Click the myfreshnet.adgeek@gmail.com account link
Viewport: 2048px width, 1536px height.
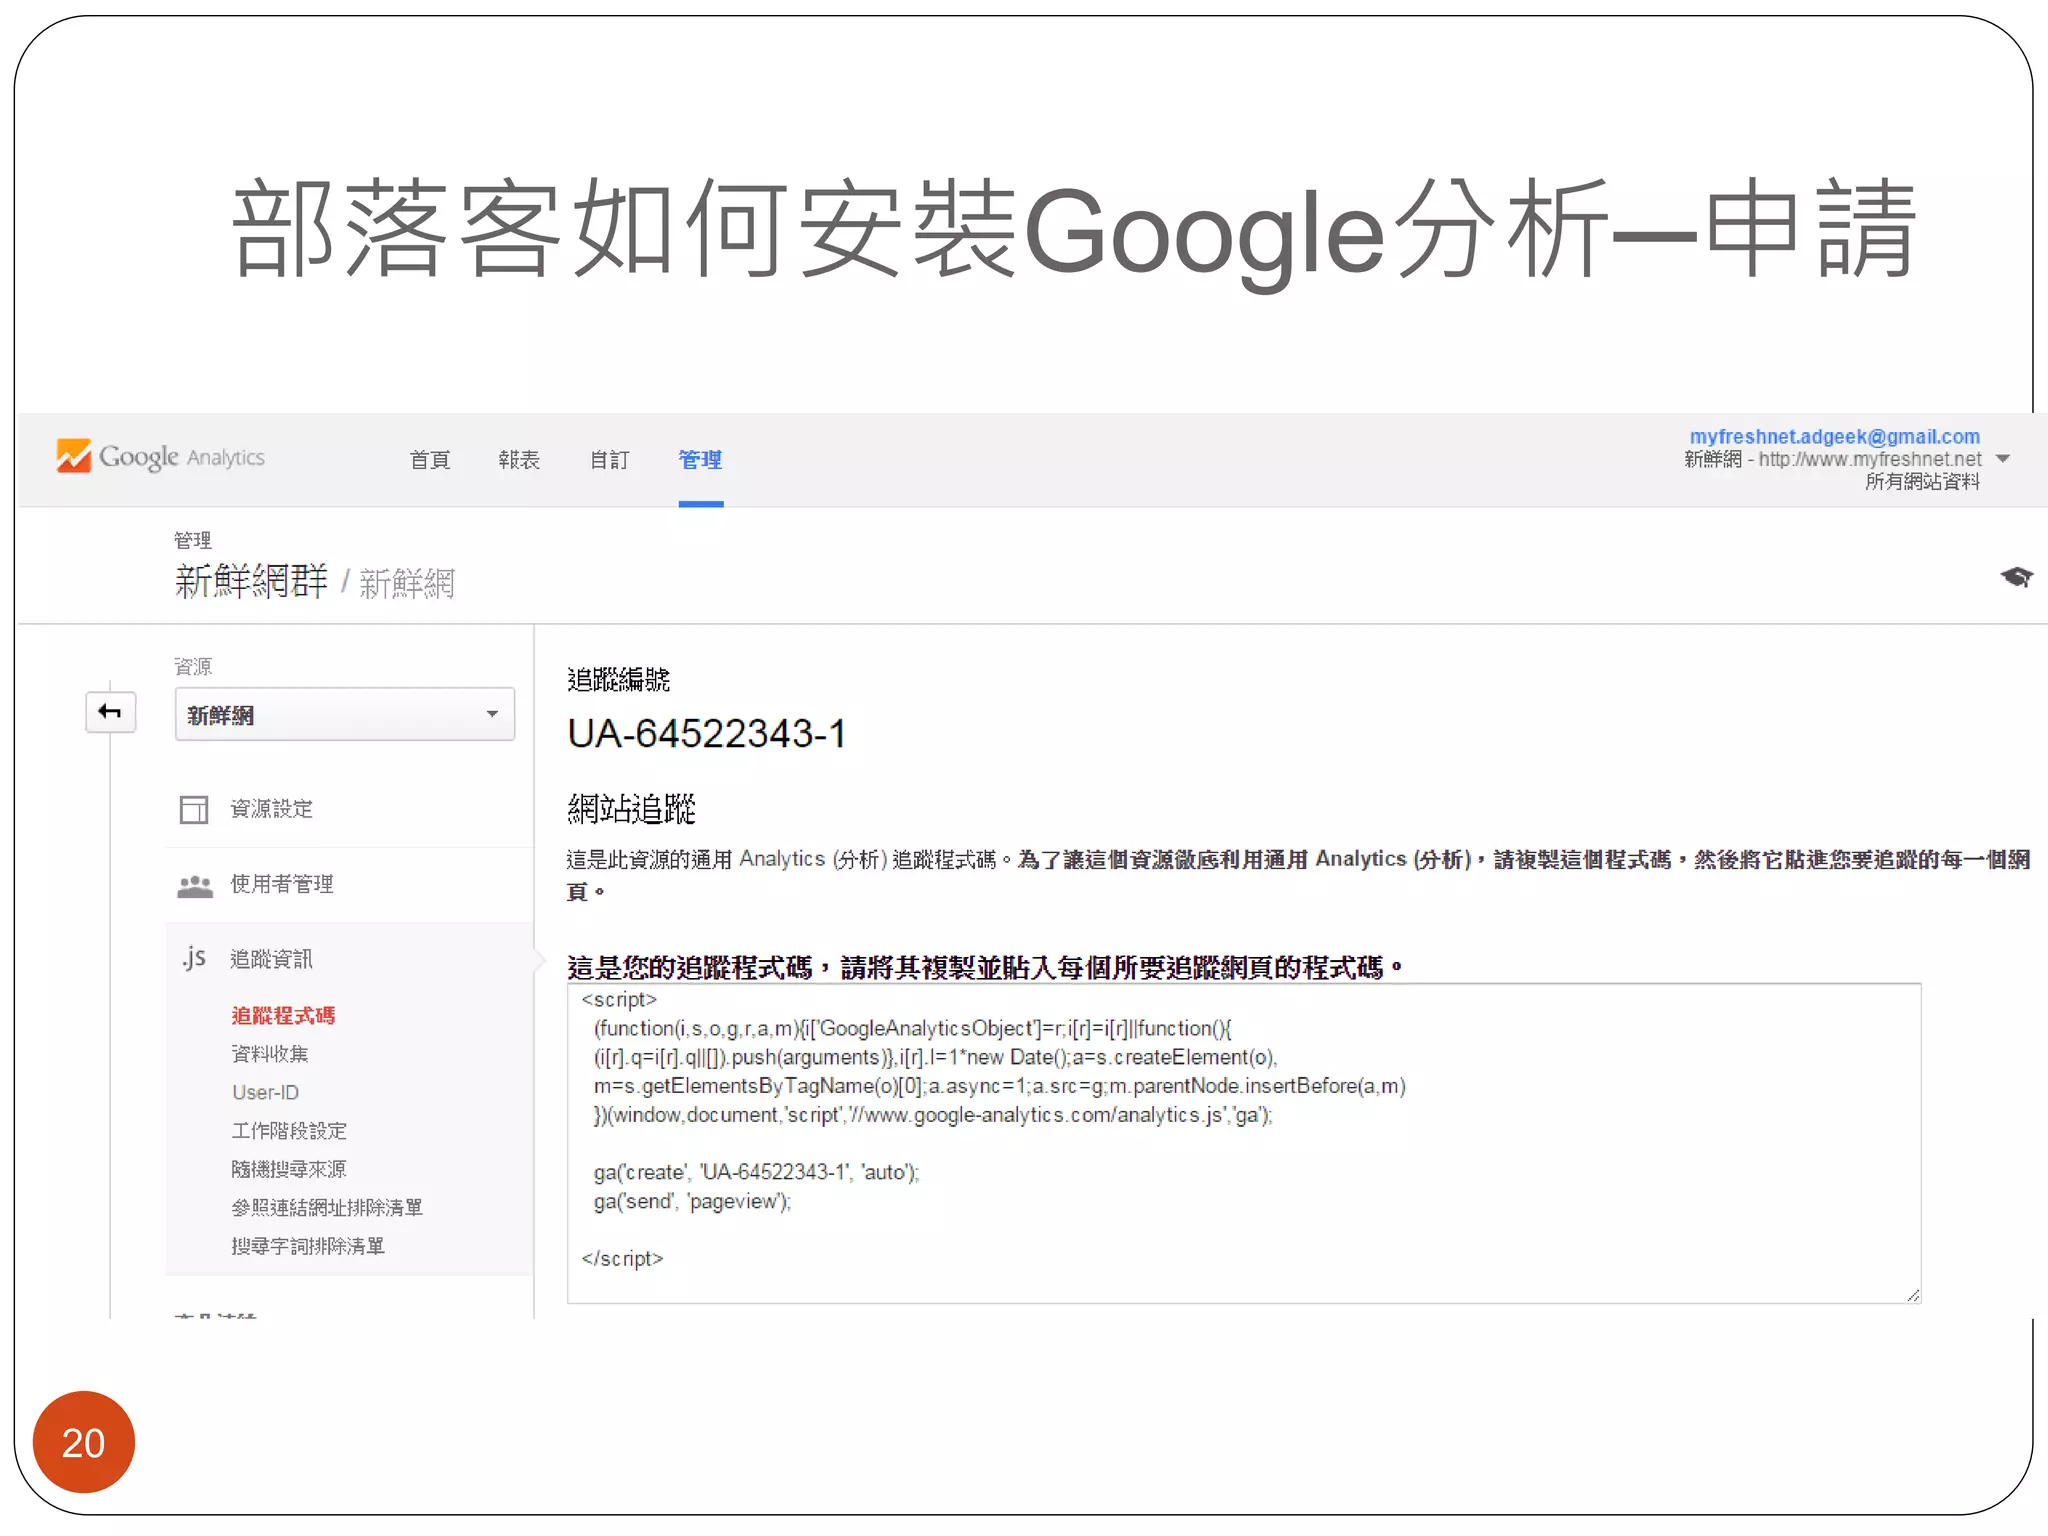point(1834,437)
